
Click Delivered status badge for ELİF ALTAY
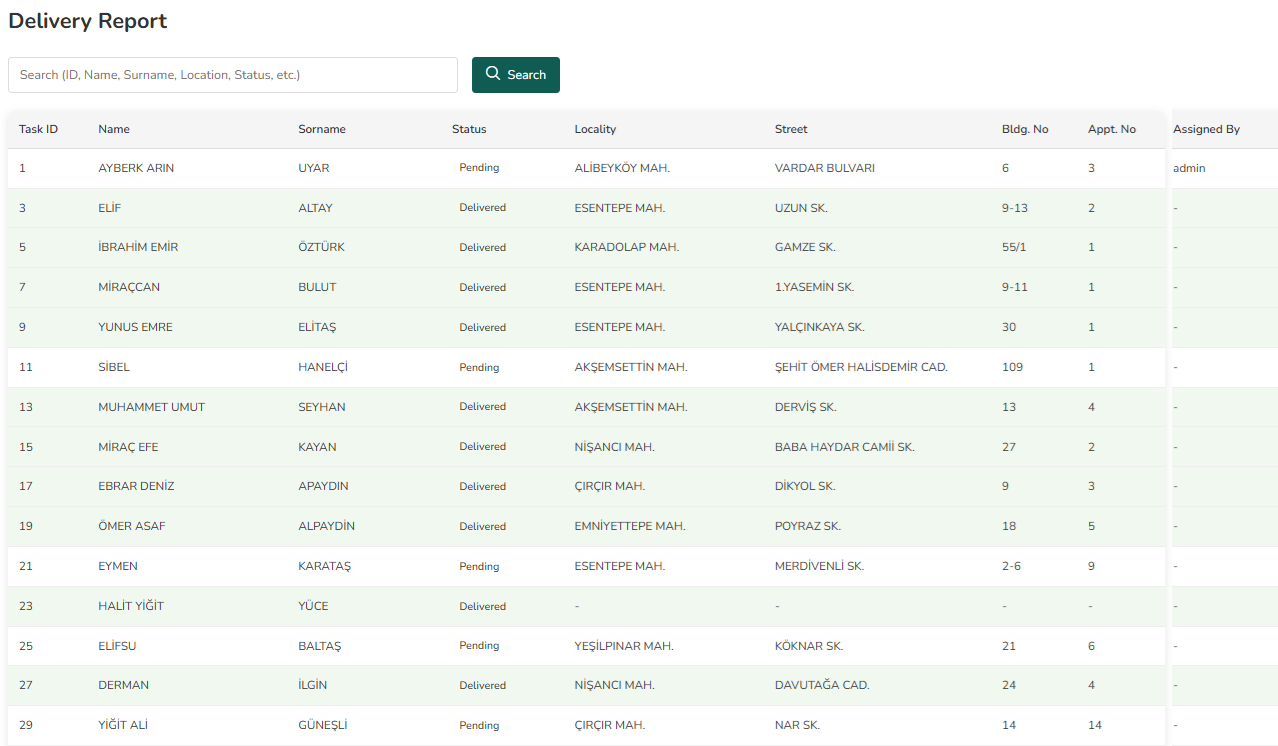pyautogui.click(x=482, y=208)
